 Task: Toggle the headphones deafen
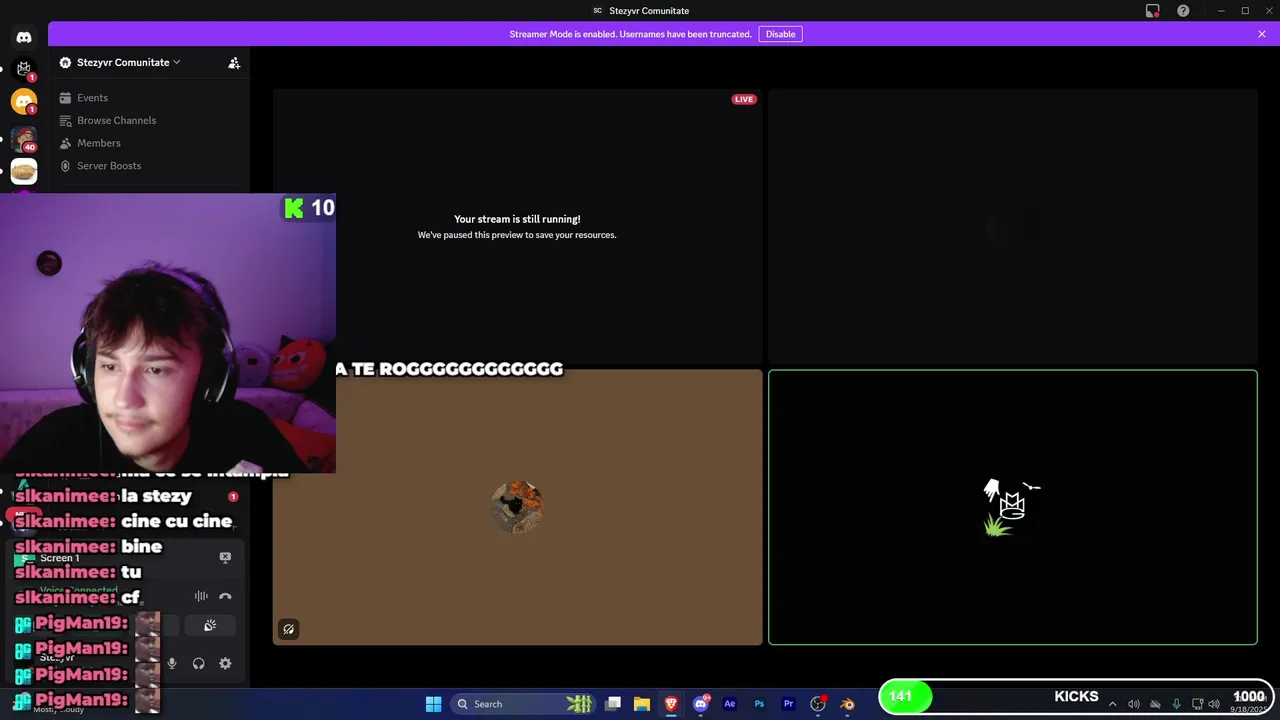pos(198,663)
